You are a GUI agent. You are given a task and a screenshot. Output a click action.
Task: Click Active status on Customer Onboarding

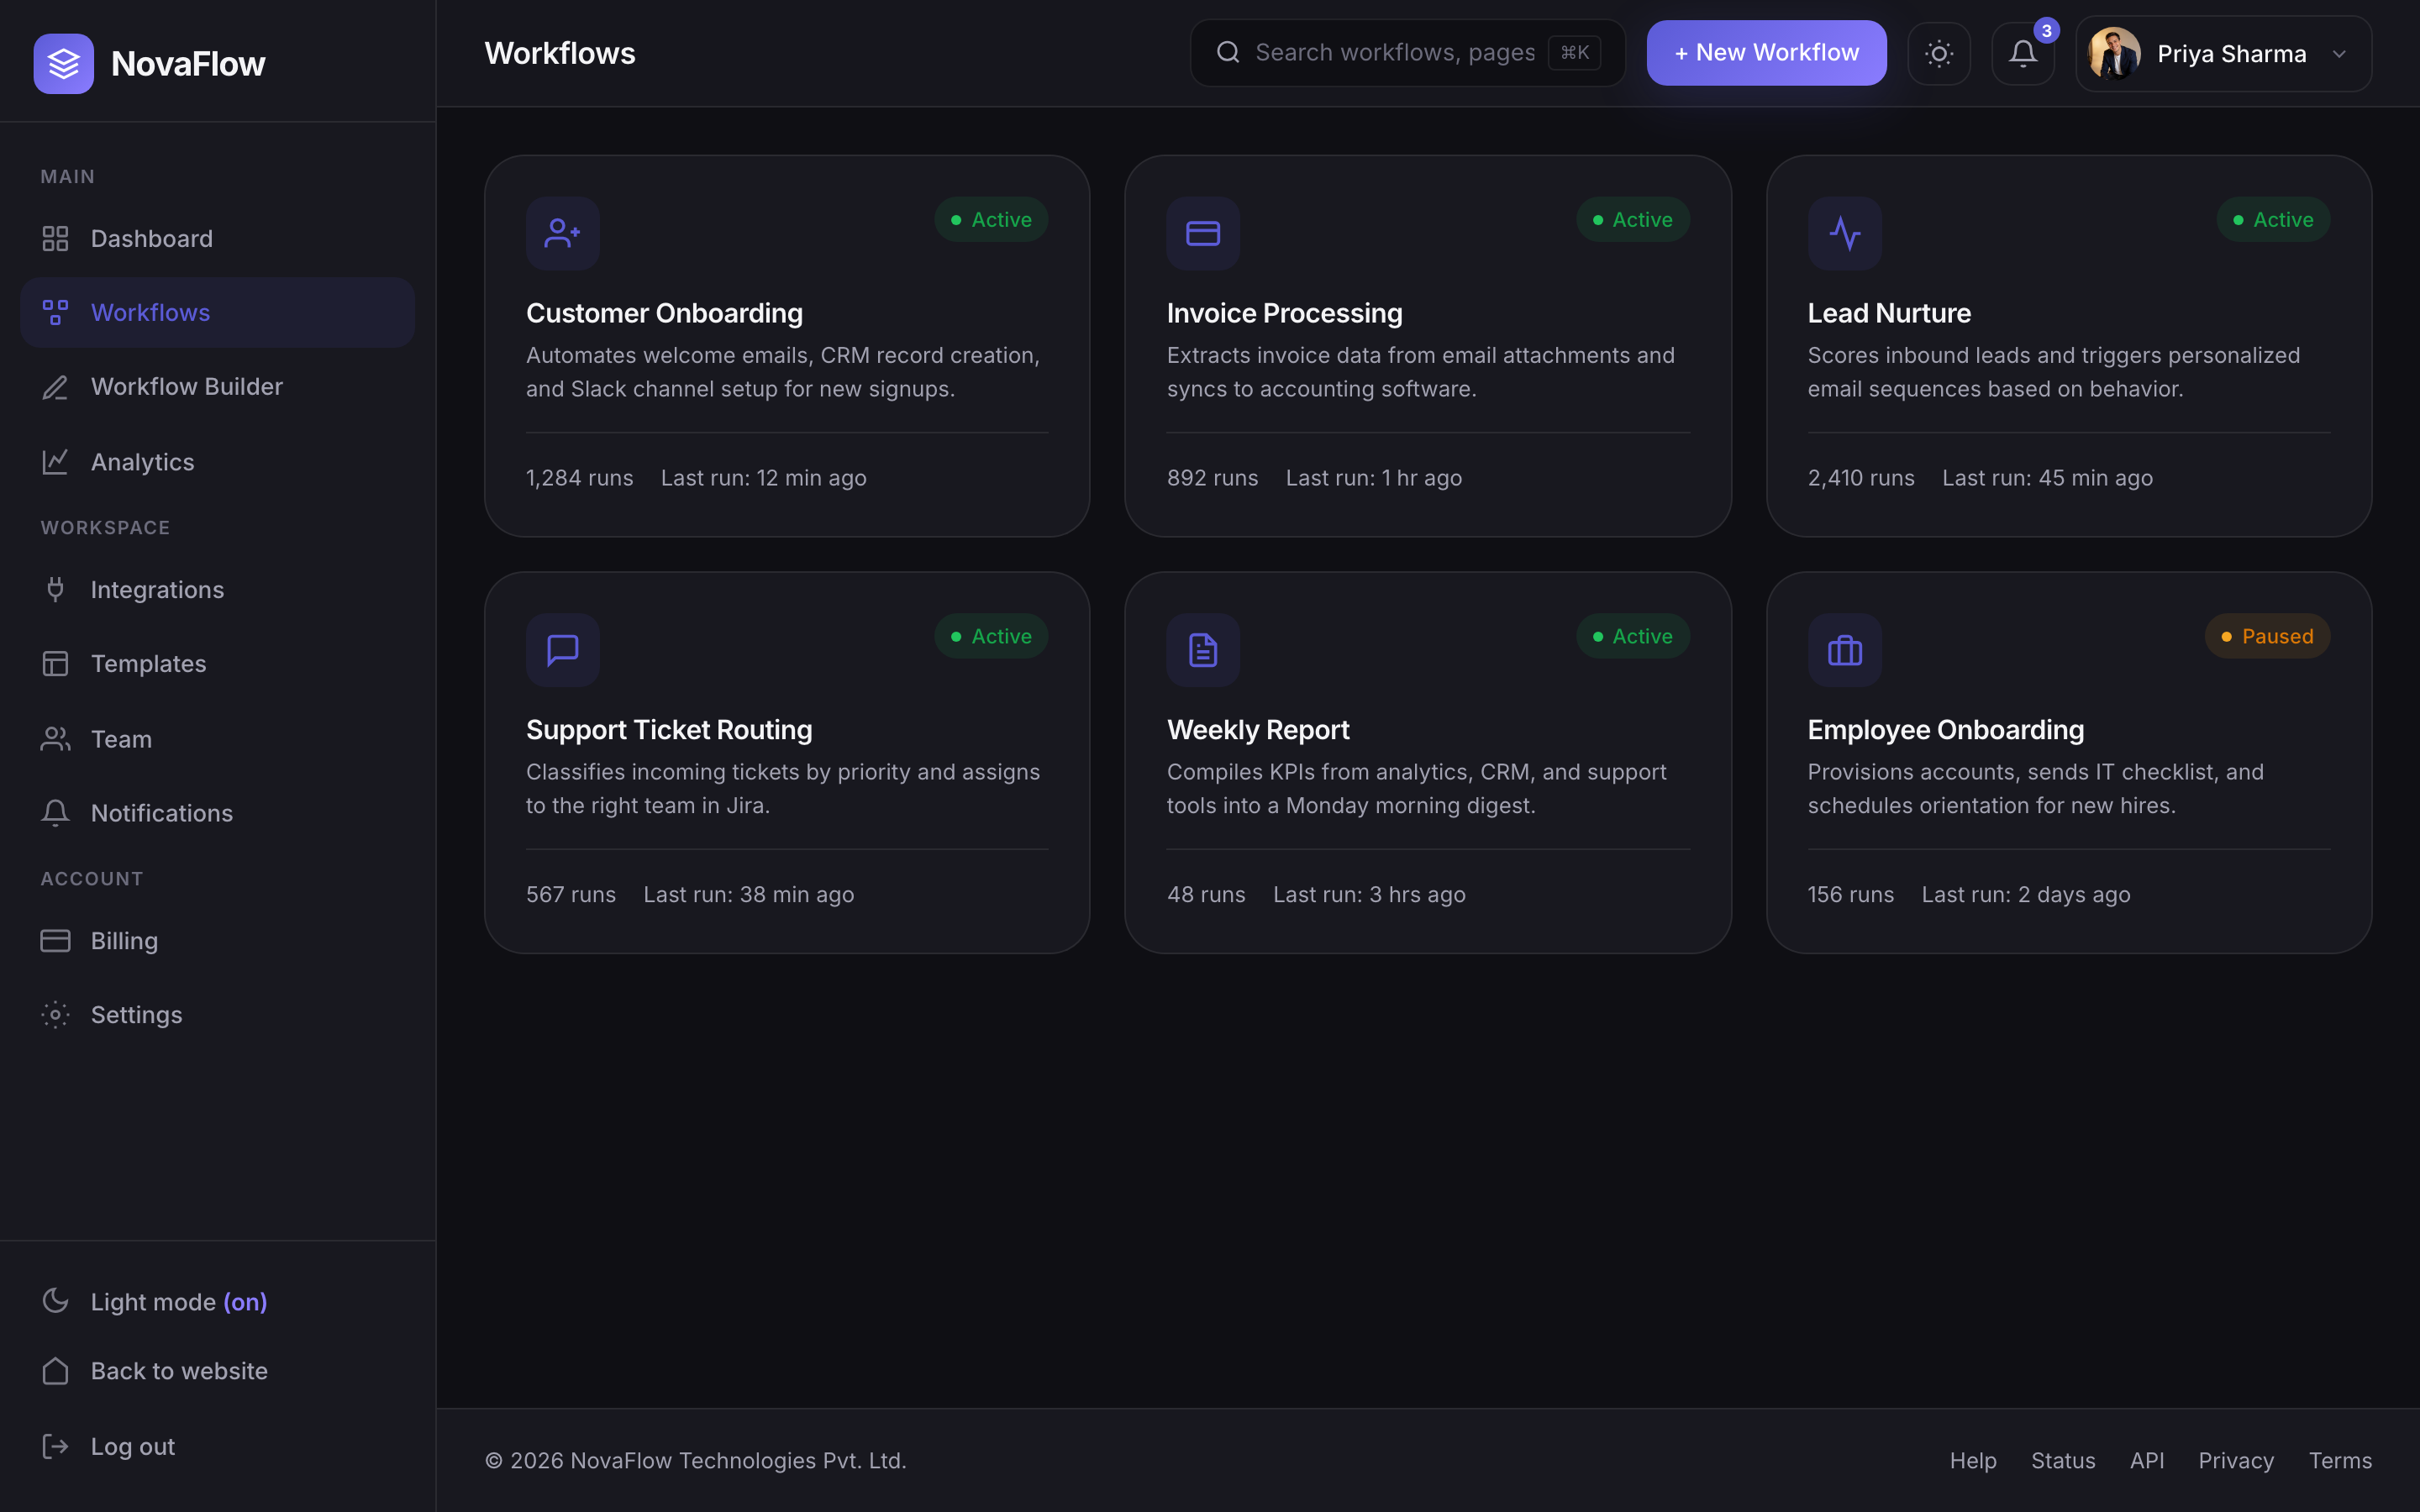tap(991, 219)
